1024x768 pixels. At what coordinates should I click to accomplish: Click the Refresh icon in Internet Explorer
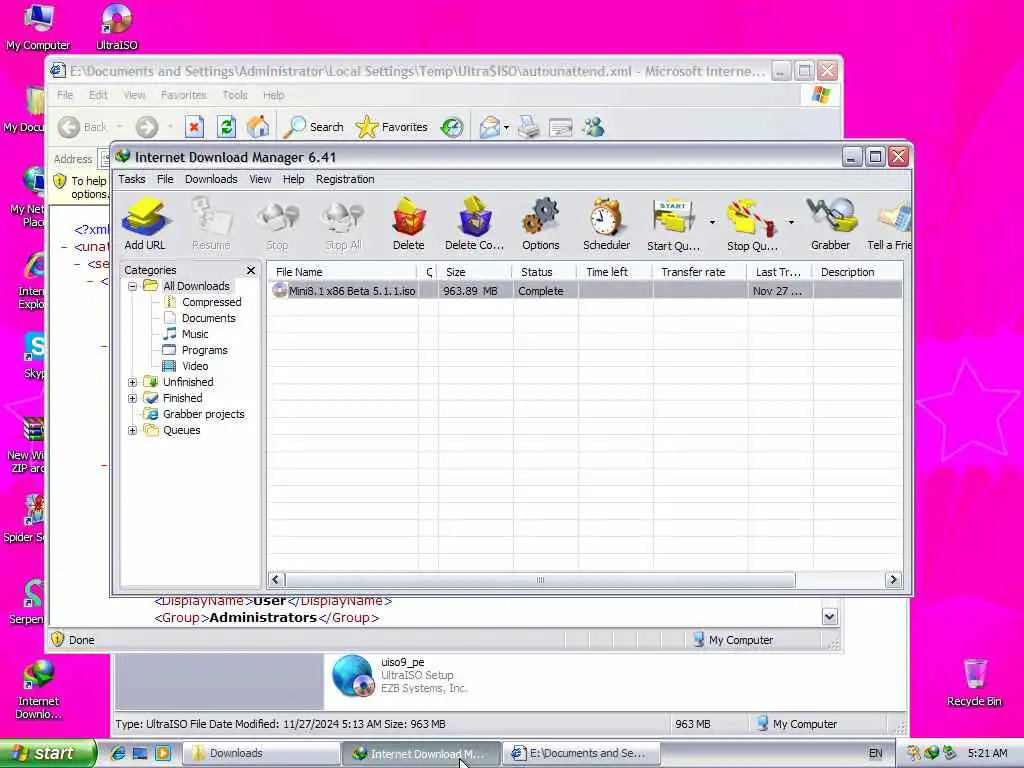pos(226,127)
